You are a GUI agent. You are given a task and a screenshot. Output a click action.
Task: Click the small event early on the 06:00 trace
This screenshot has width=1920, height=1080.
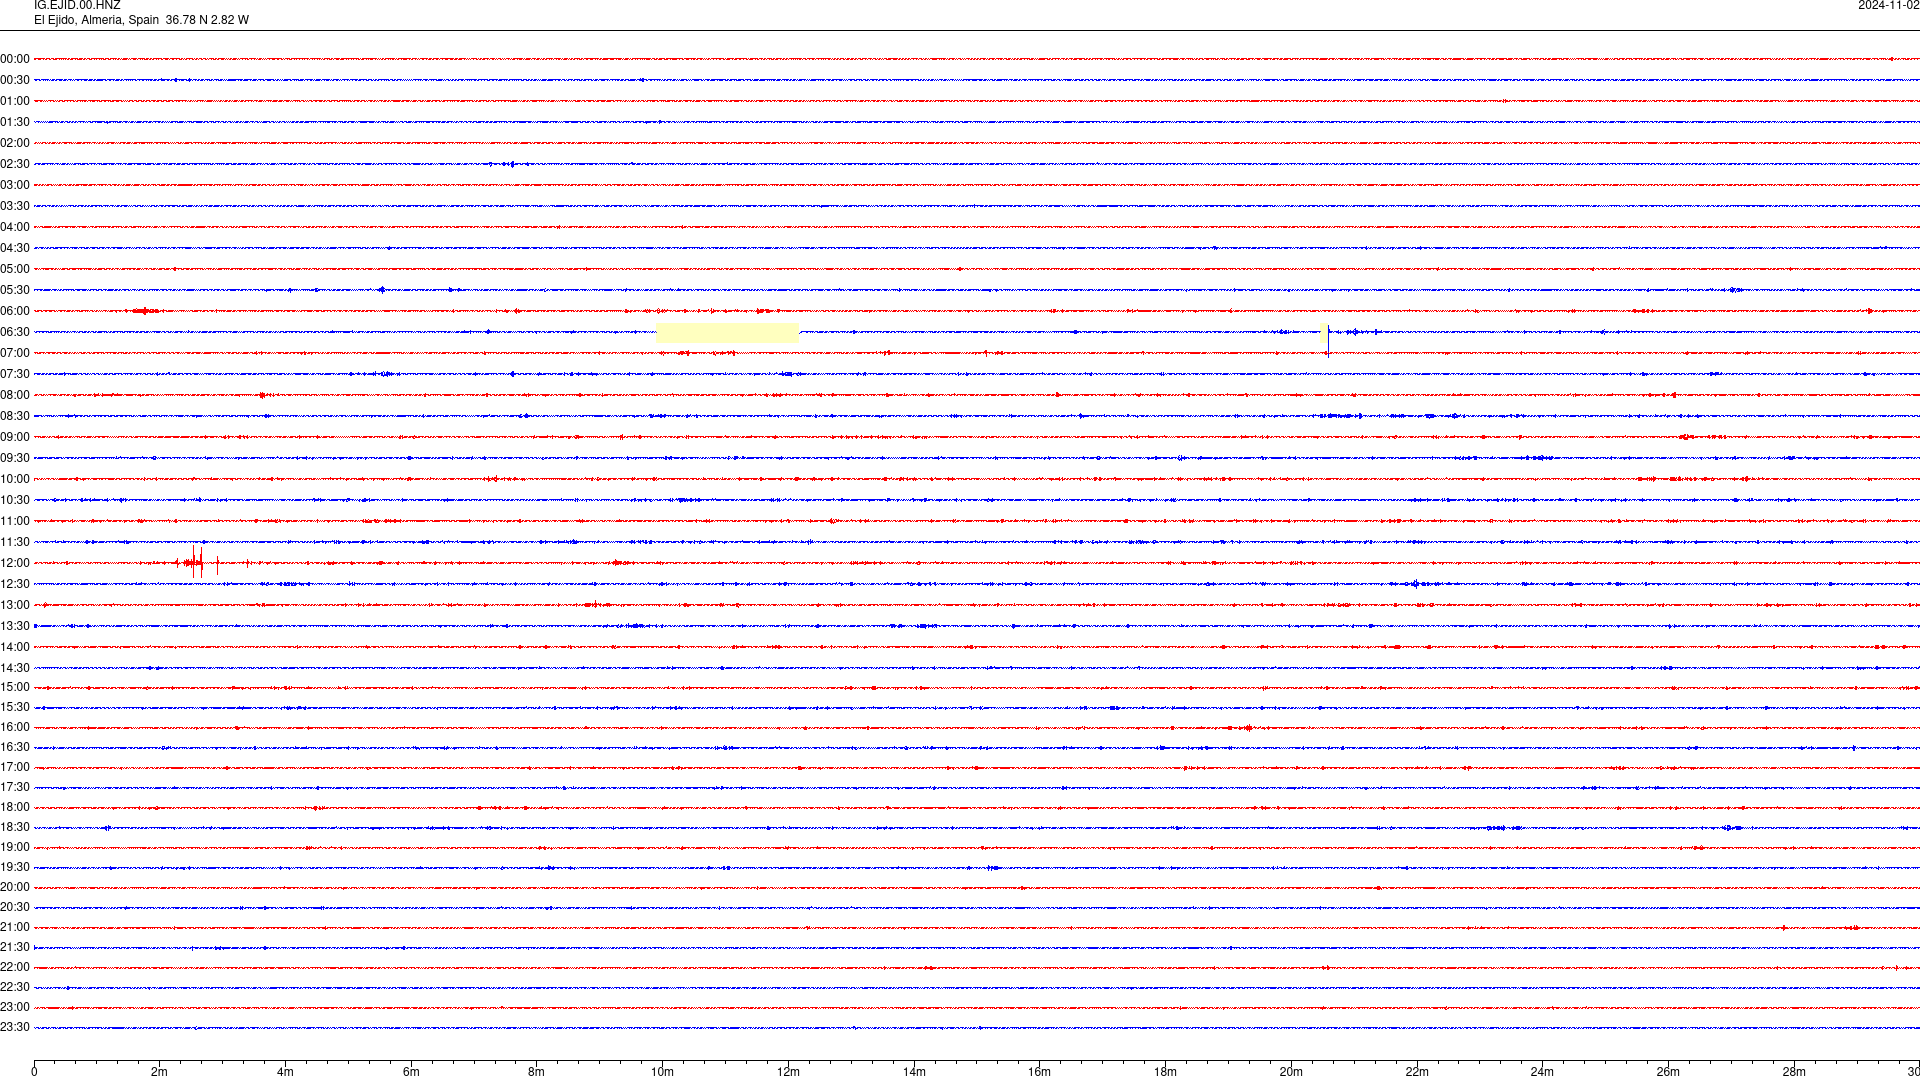click(146, 311)
